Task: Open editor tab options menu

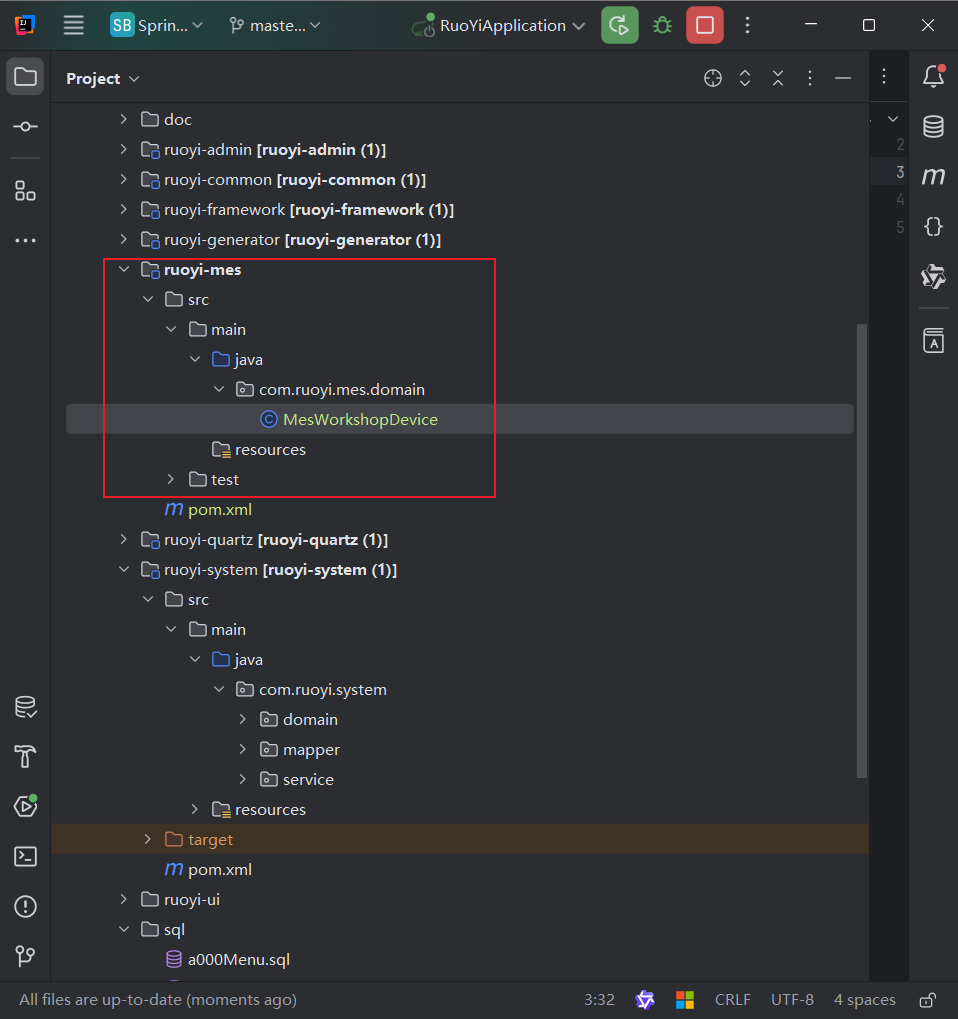Action: click(884, 77)
